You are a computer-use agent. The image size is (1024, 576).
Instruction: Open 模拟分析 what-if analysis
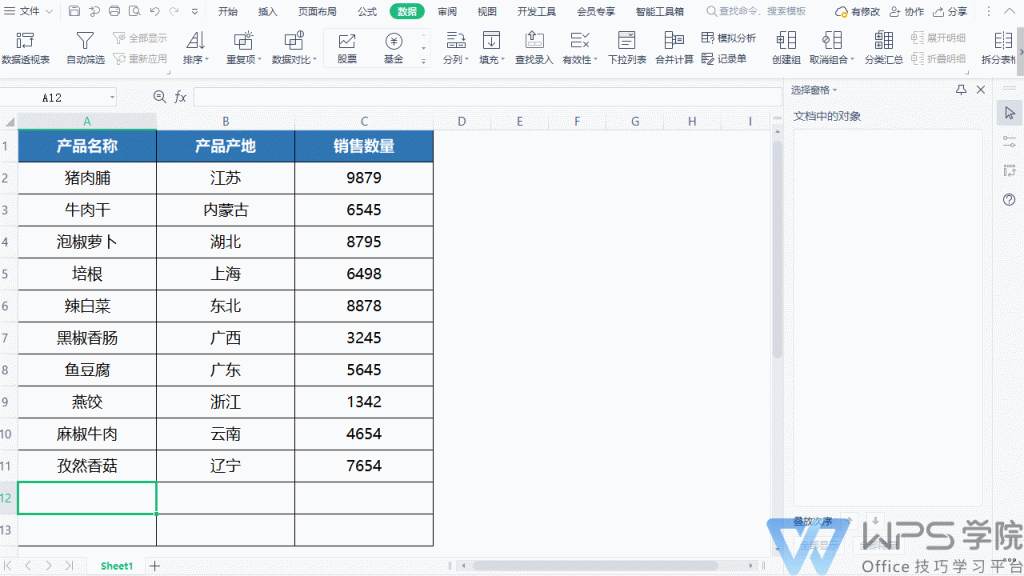(728, 38)
